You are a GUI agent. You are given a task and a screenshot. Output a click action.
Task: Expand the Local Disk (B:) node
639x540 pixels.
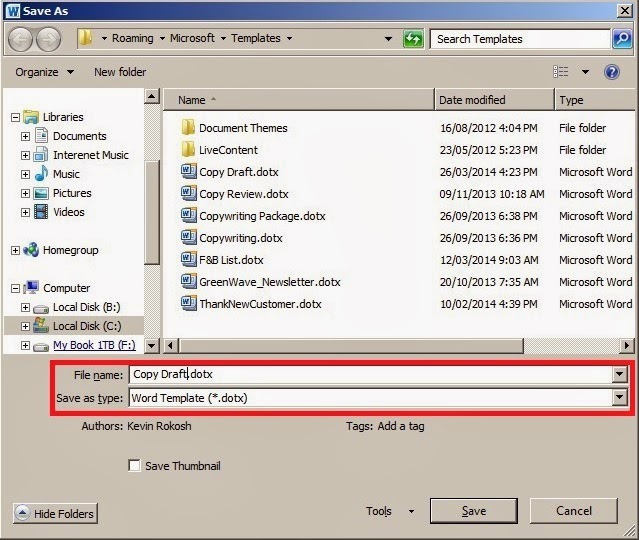25,307
